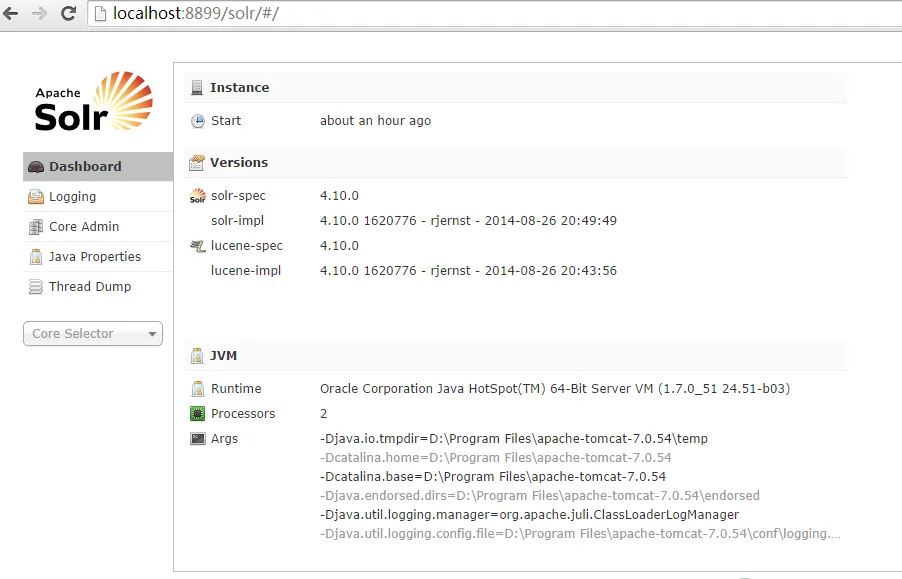The width and height of the screenshot is (902, 579).
Task: Click the Args label
Action: [224, 439]
